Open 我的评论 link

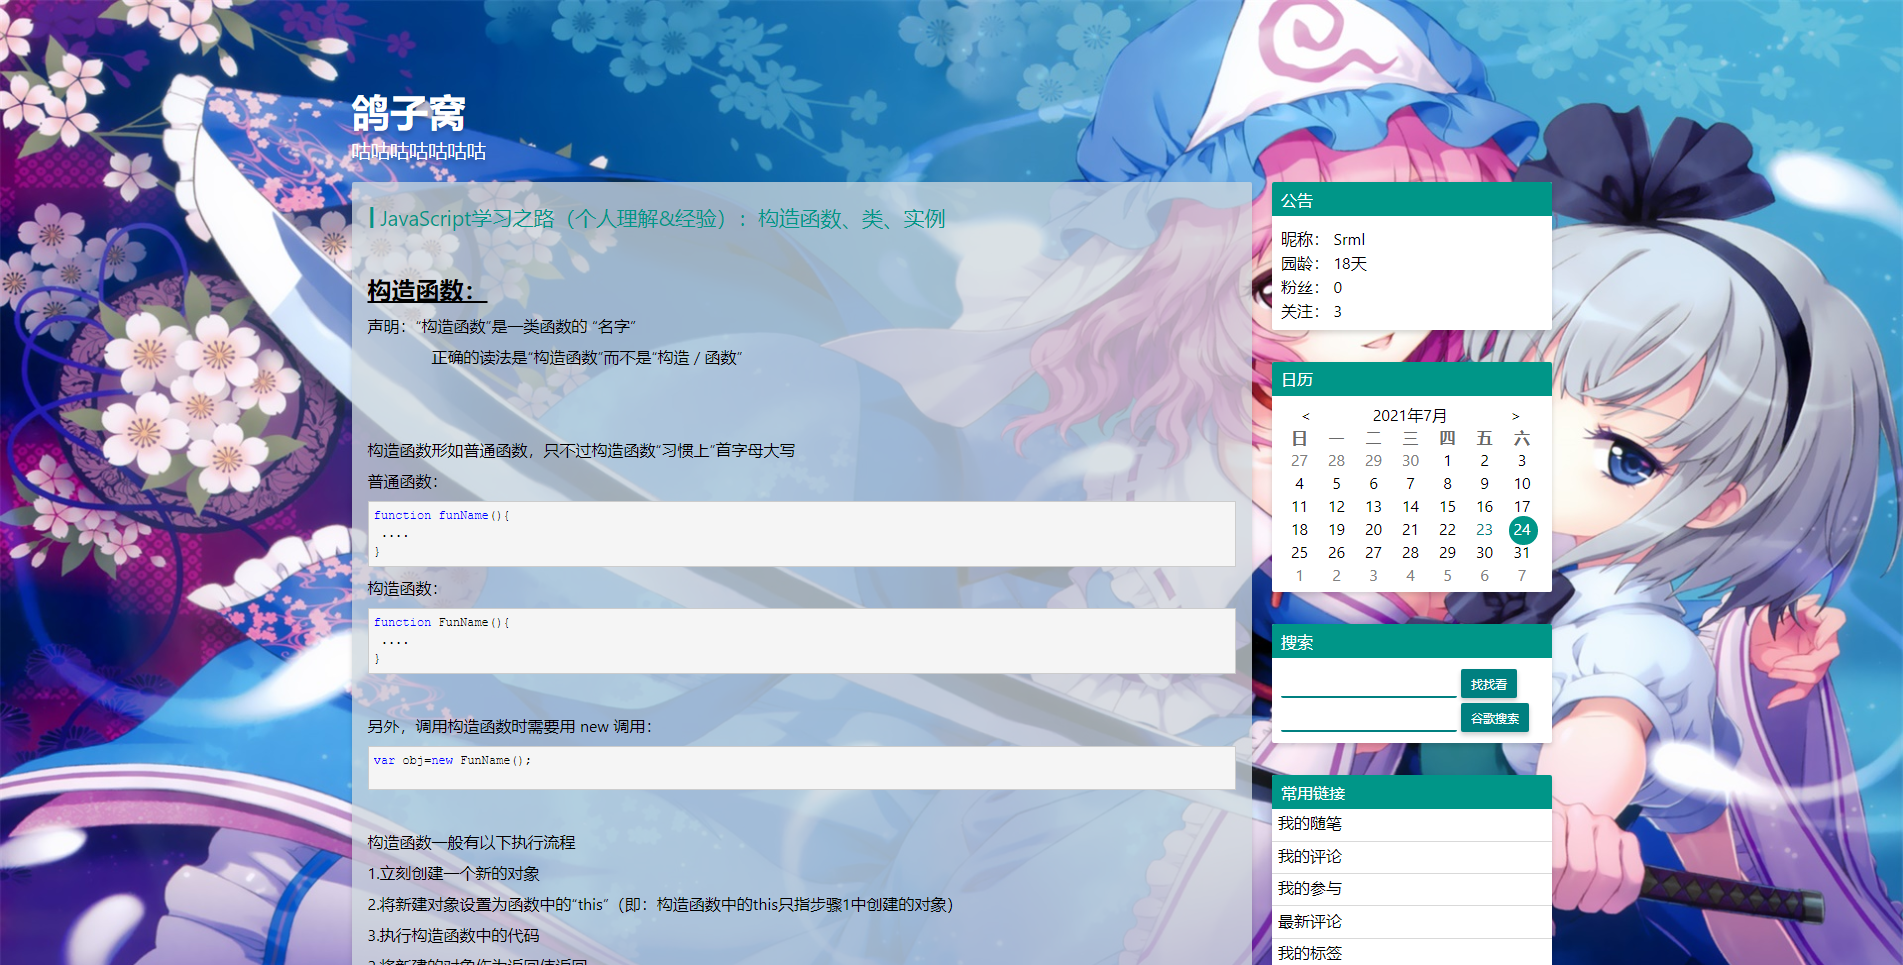pyautogui.click(x=1309, y=857)
